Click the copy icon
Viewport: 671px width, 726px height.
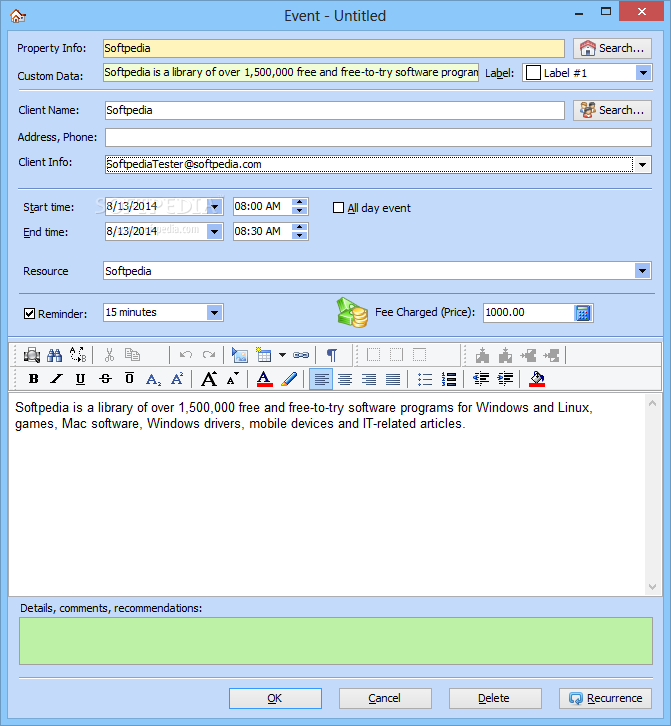click(132, 355)
